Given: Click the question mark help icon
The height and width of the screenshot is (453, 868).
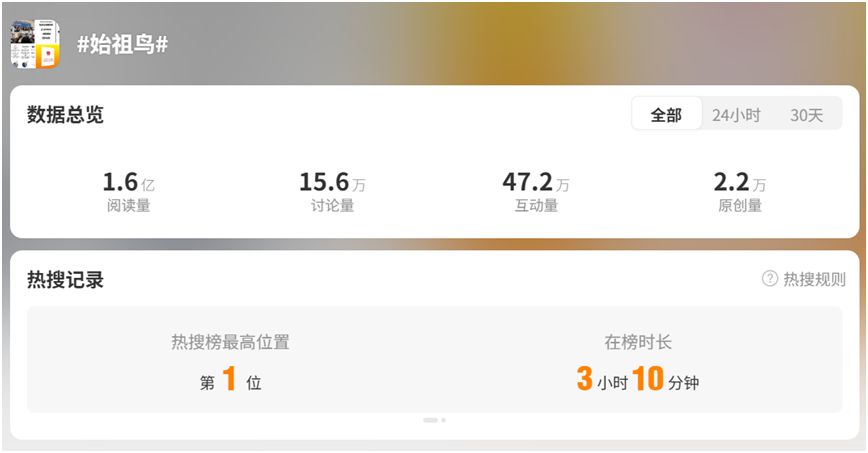Looking at the screenshot, I should (x=770, y=279).
